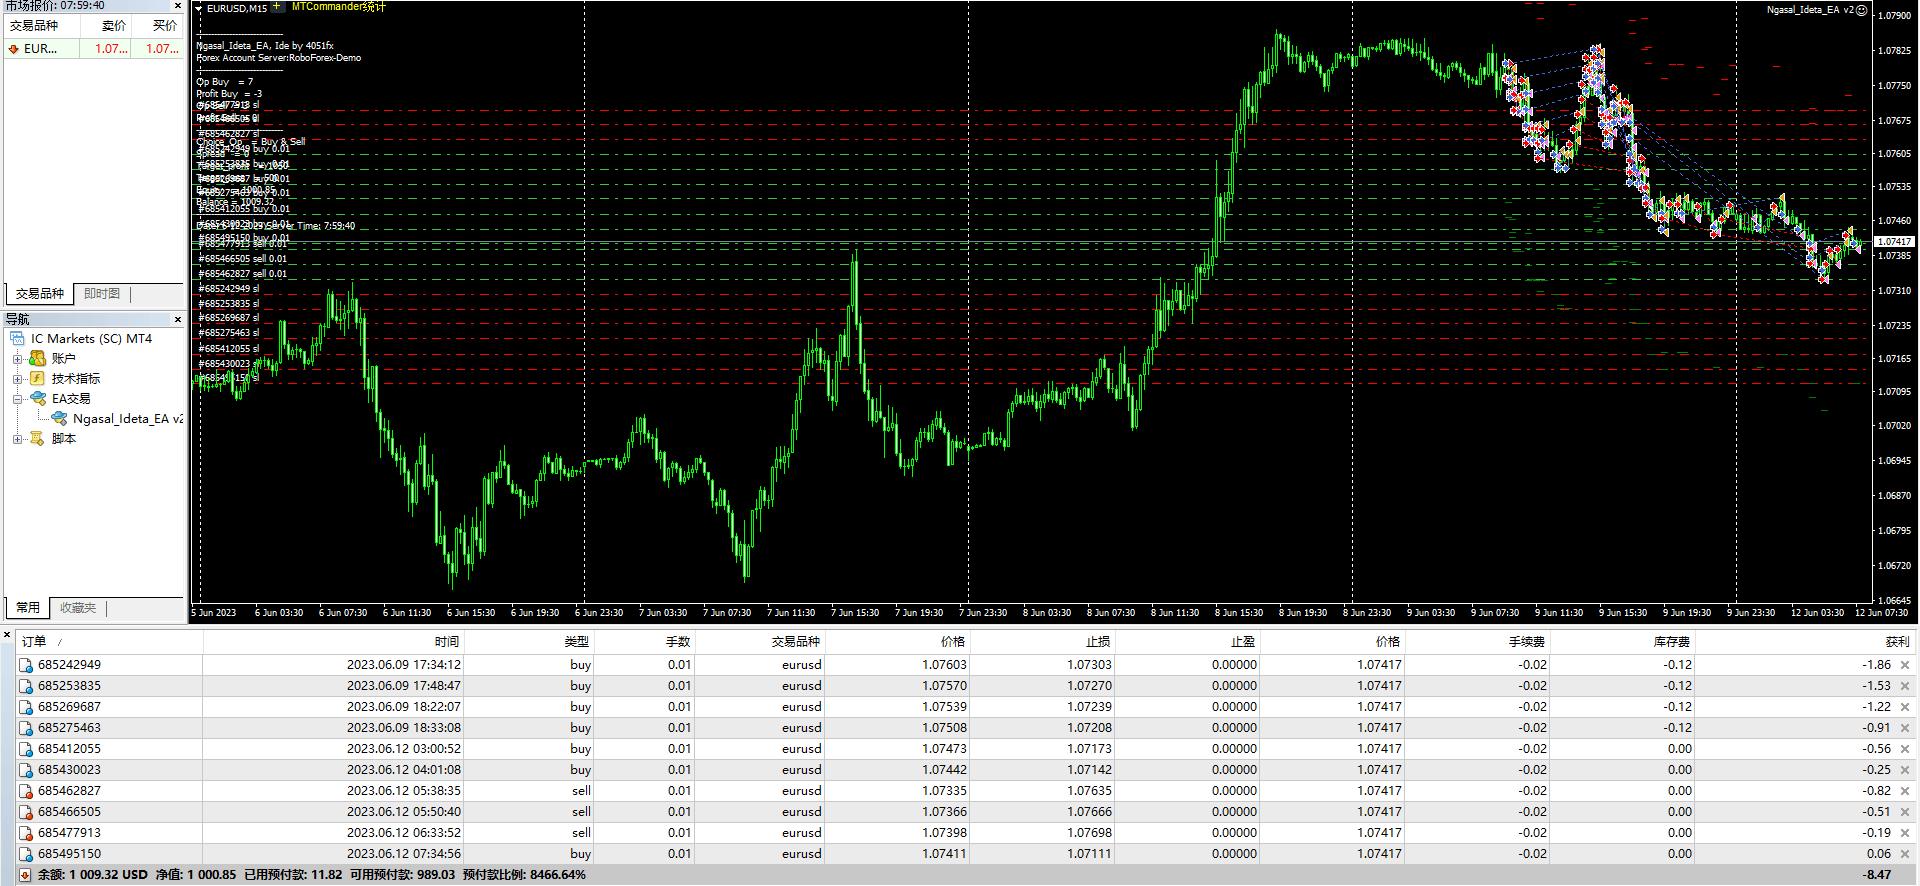Click the current price marker 1.07417 on the price scale
The width and height of the screenshot is (1920, 886).
[1893, 242]
